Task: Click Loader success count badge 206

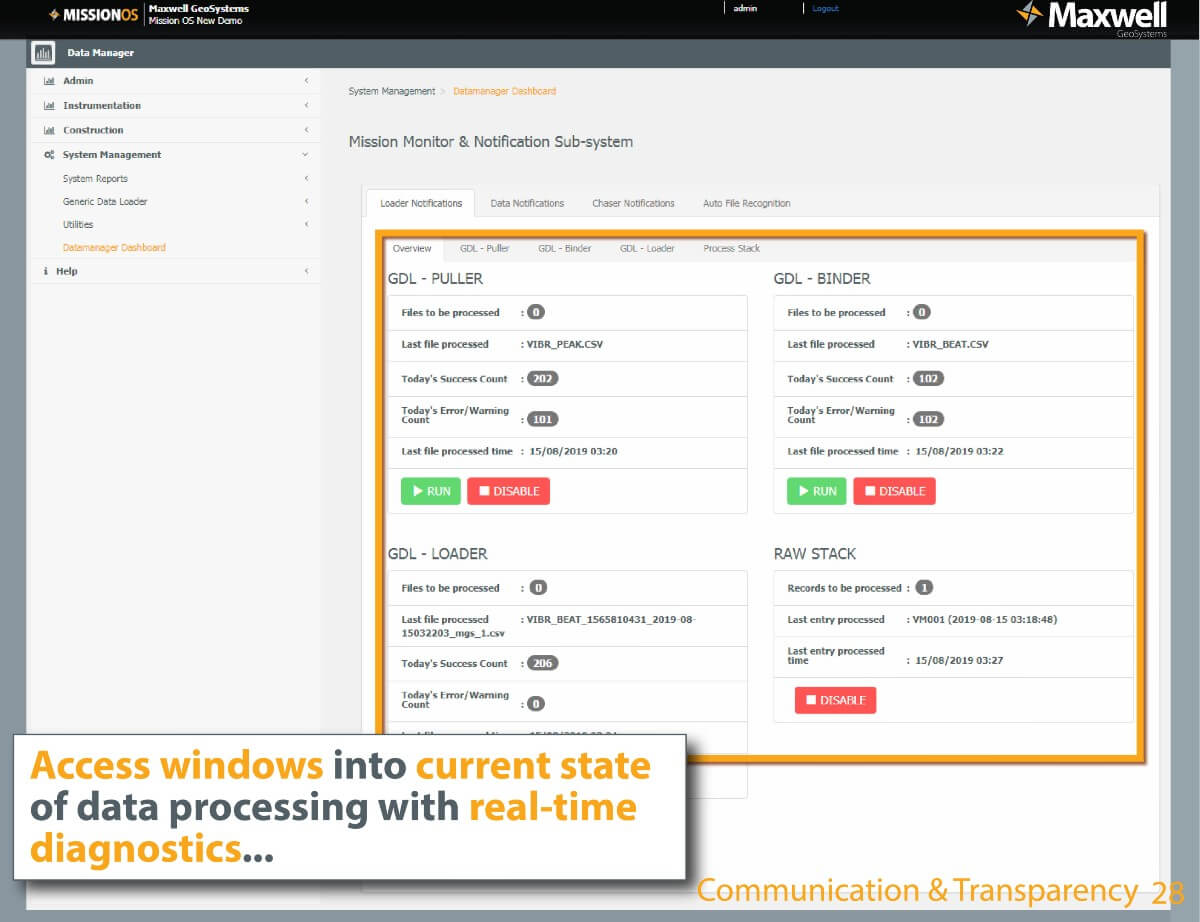Action: 543,663
